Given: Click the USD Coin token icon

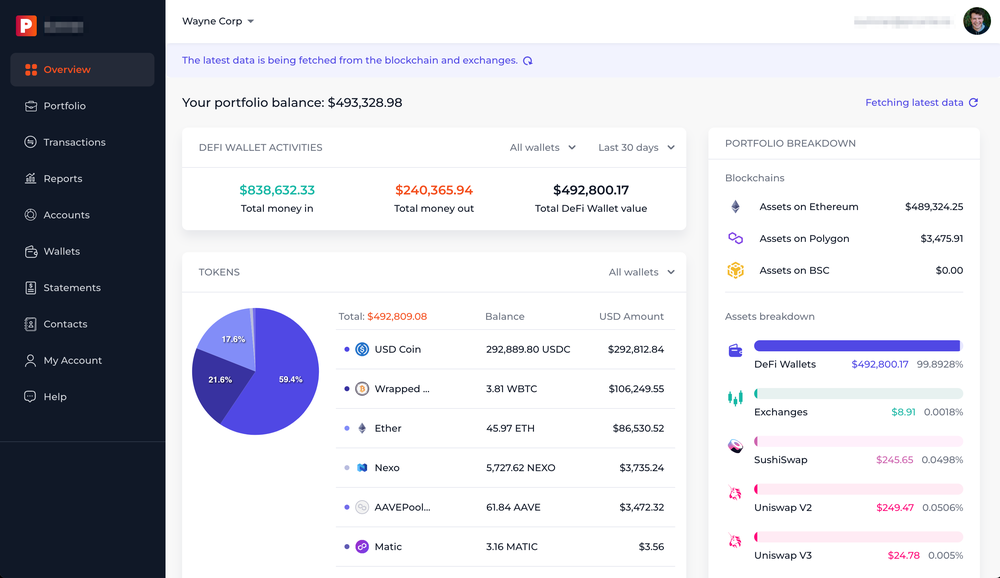Looking at the screenshot, I should coord(362,349).
